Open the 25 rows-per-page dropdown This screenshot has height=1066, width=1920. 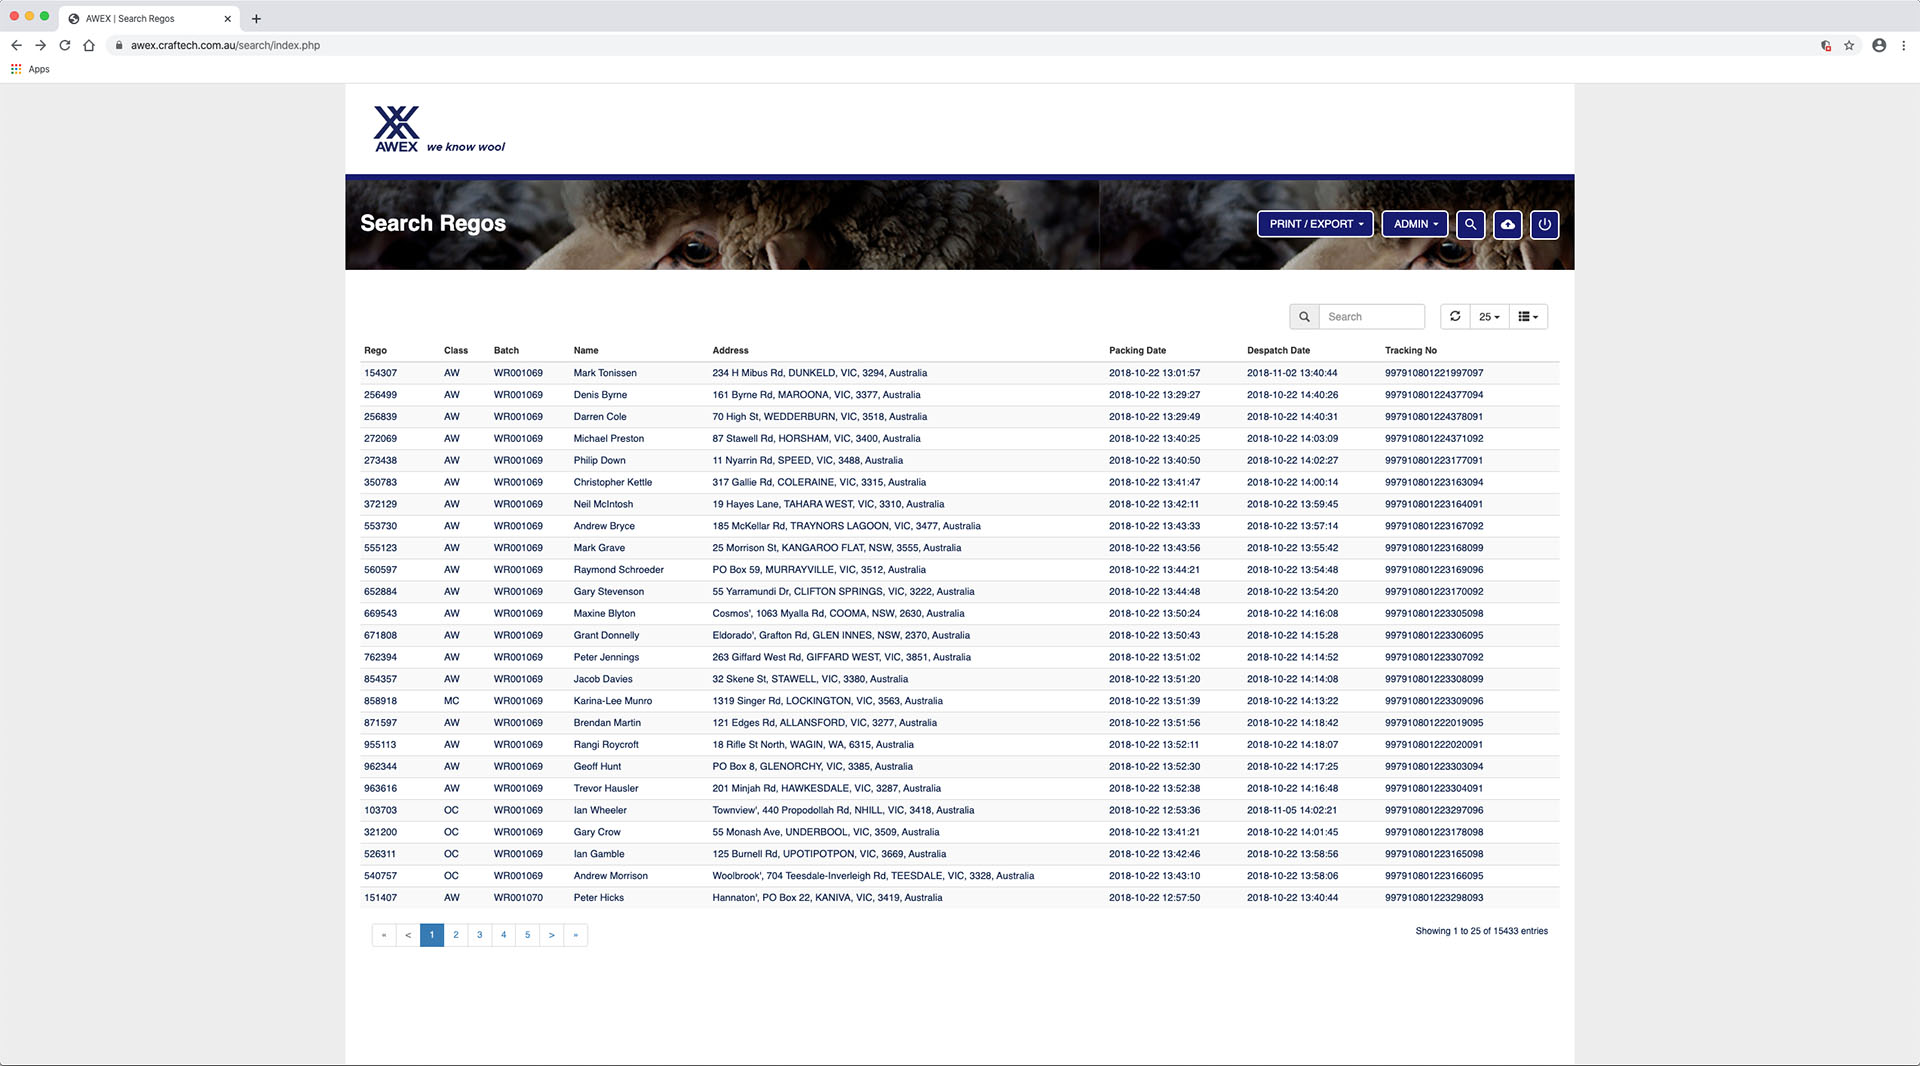1489,317
